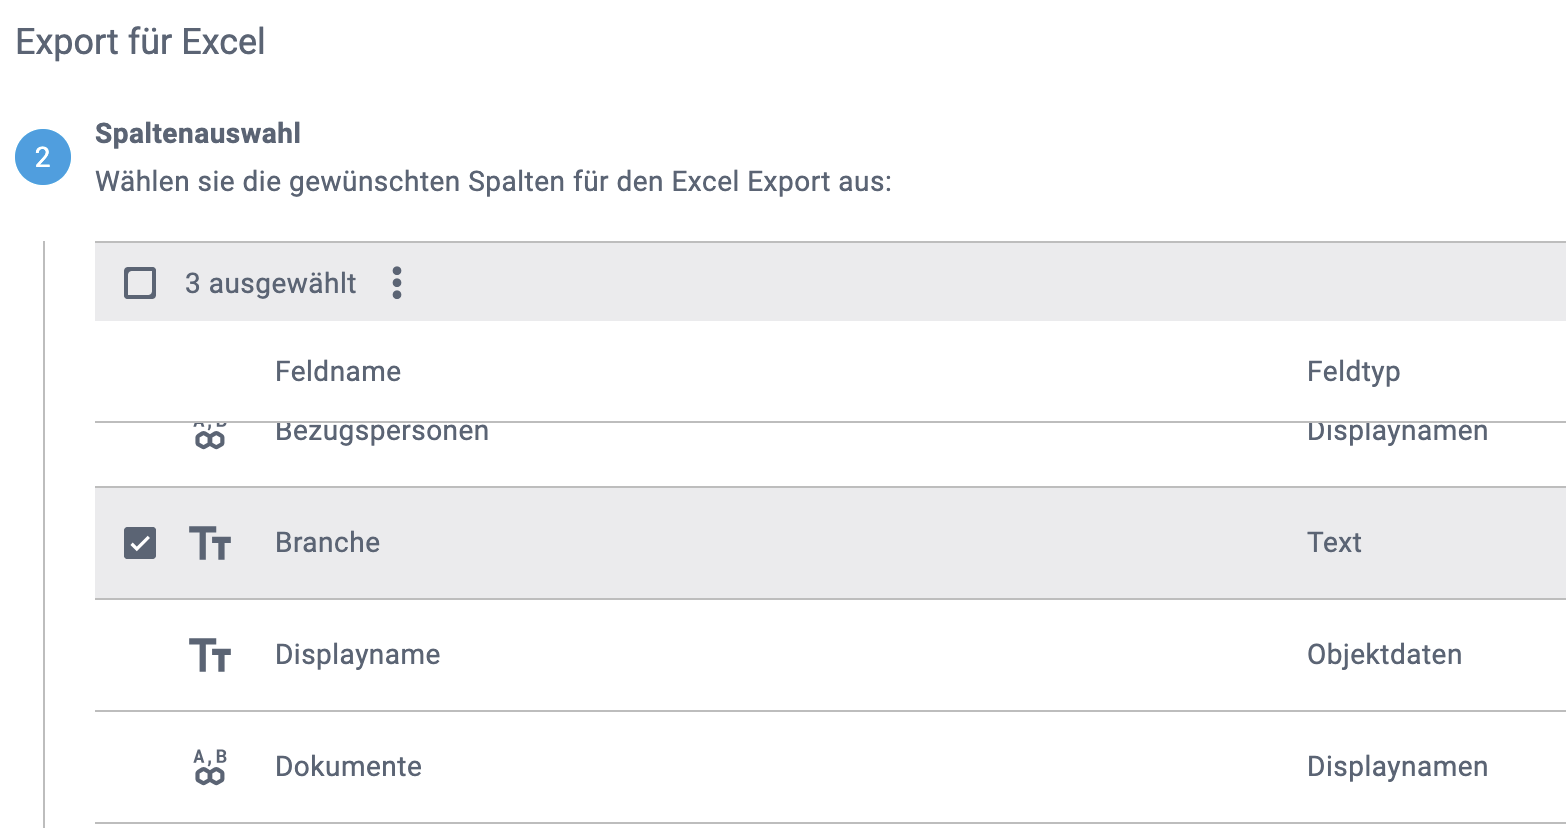Toggle the select-all columns checkbox
This screenshot has height=828, width=1566.
(140, 283)
